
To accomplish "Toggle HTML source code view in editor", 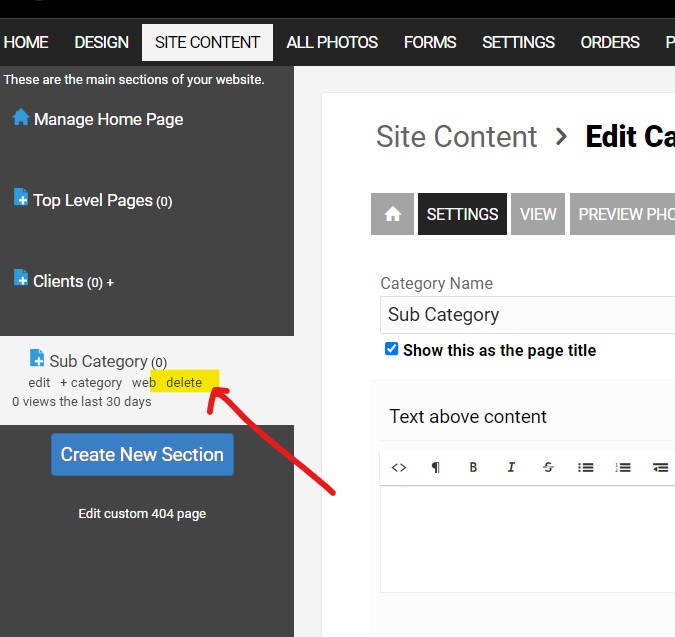I will [x=399, y=467].
